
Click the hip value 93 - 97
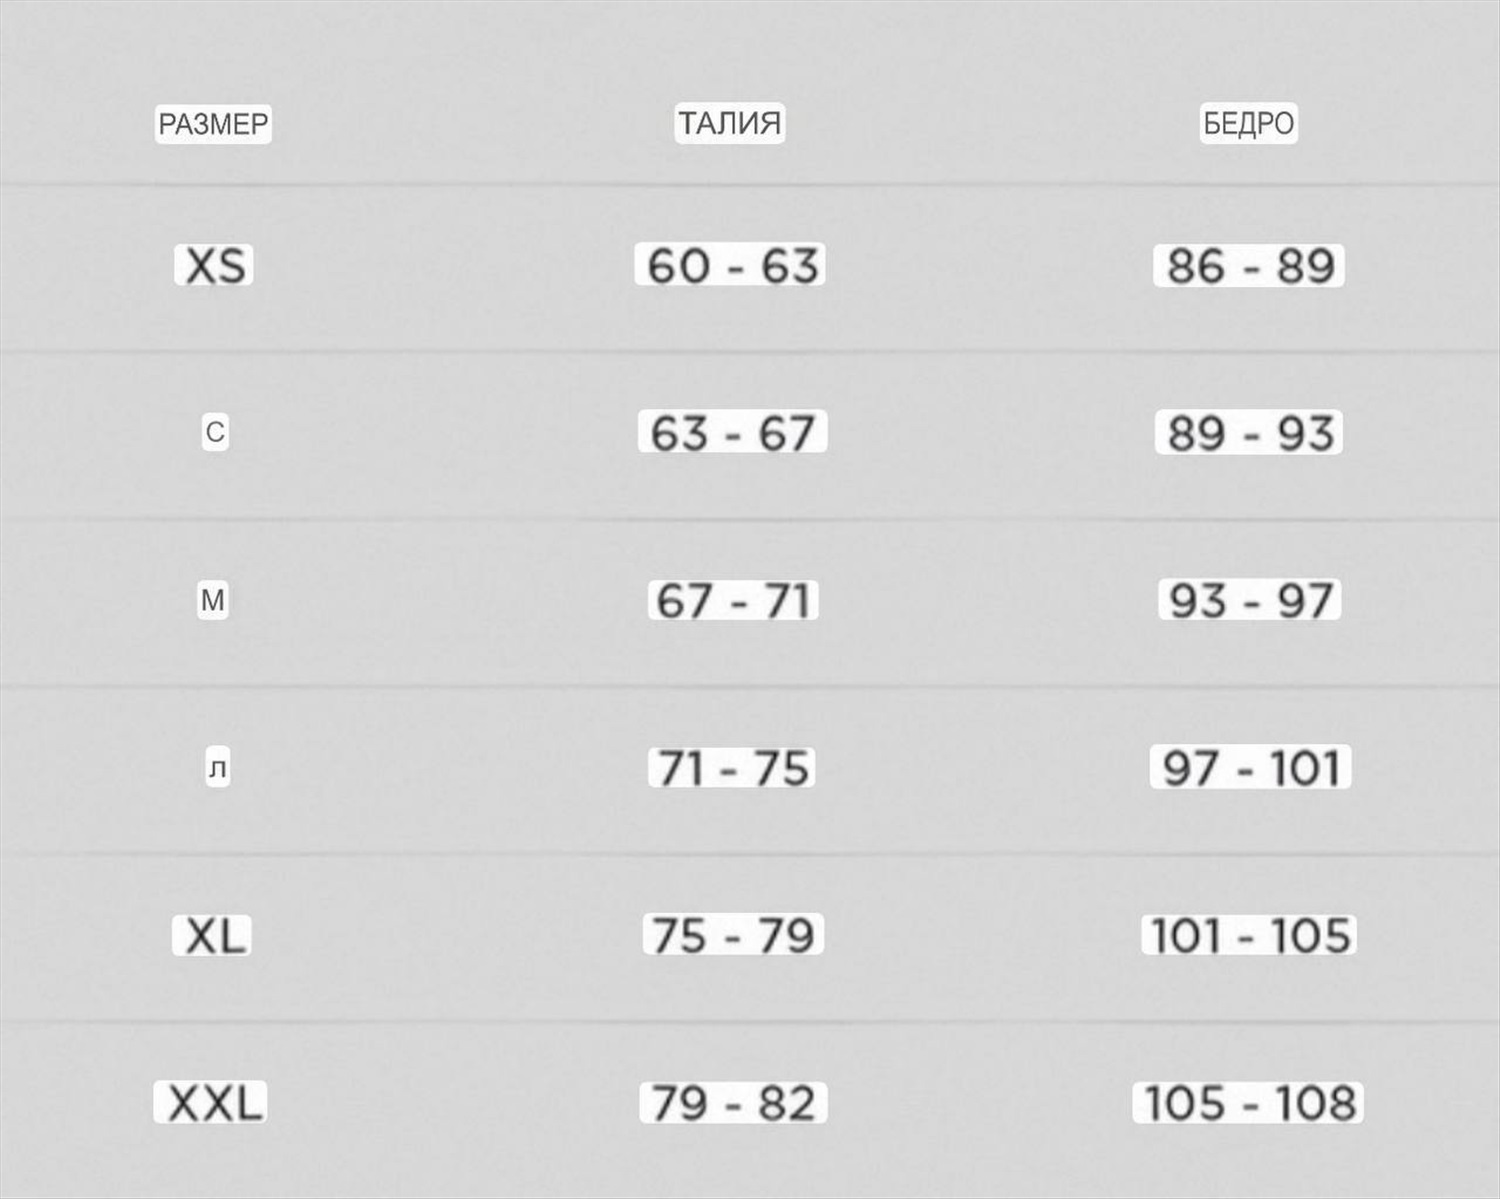click(1249, 600)
